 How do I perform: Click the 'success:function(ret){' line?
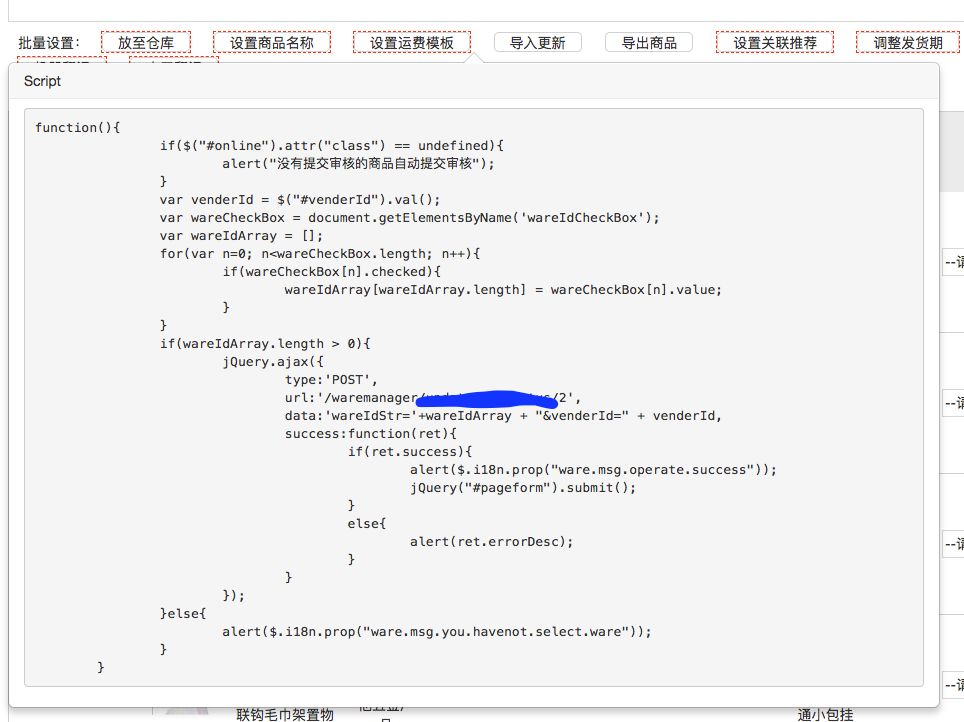tap(371, 434)
